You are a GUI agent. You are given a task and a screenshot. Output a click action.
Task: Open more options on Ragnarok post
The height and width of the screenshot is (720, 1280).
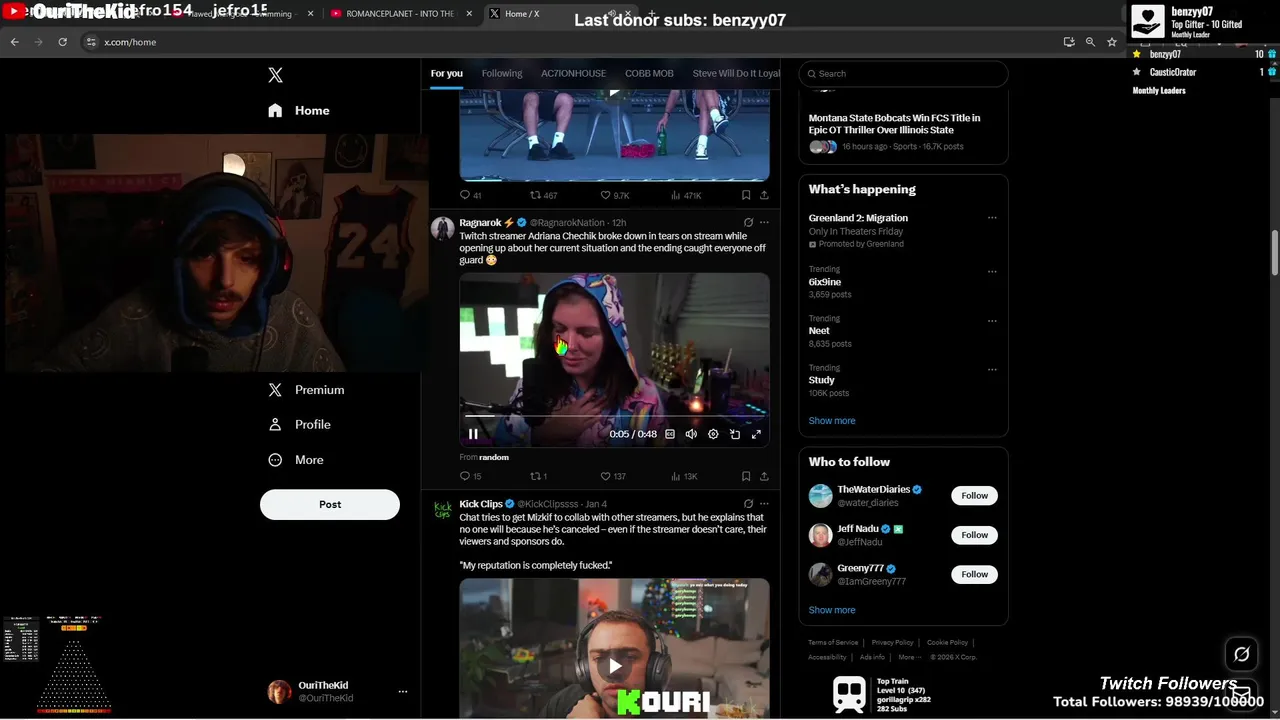(x=764, y=223)
